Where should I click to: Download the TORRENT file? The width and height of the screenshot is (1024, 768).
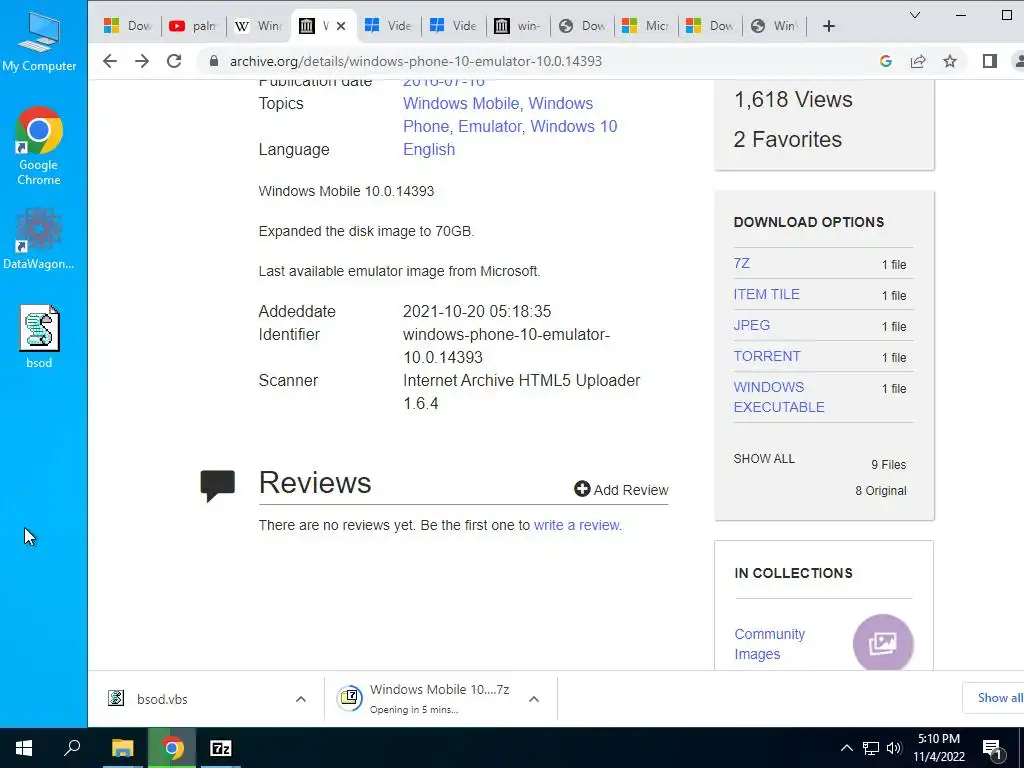click(767, 357)
